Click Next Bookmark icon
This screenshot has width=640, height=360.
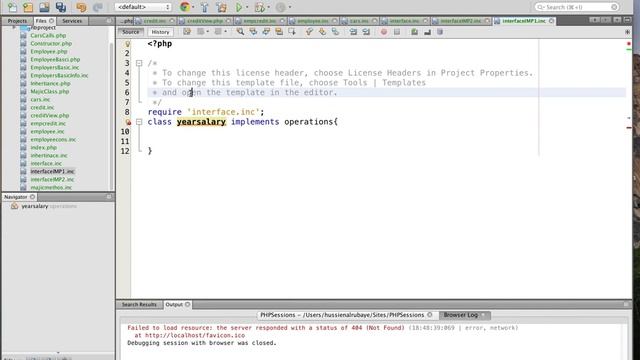click(x=322, y=32)
